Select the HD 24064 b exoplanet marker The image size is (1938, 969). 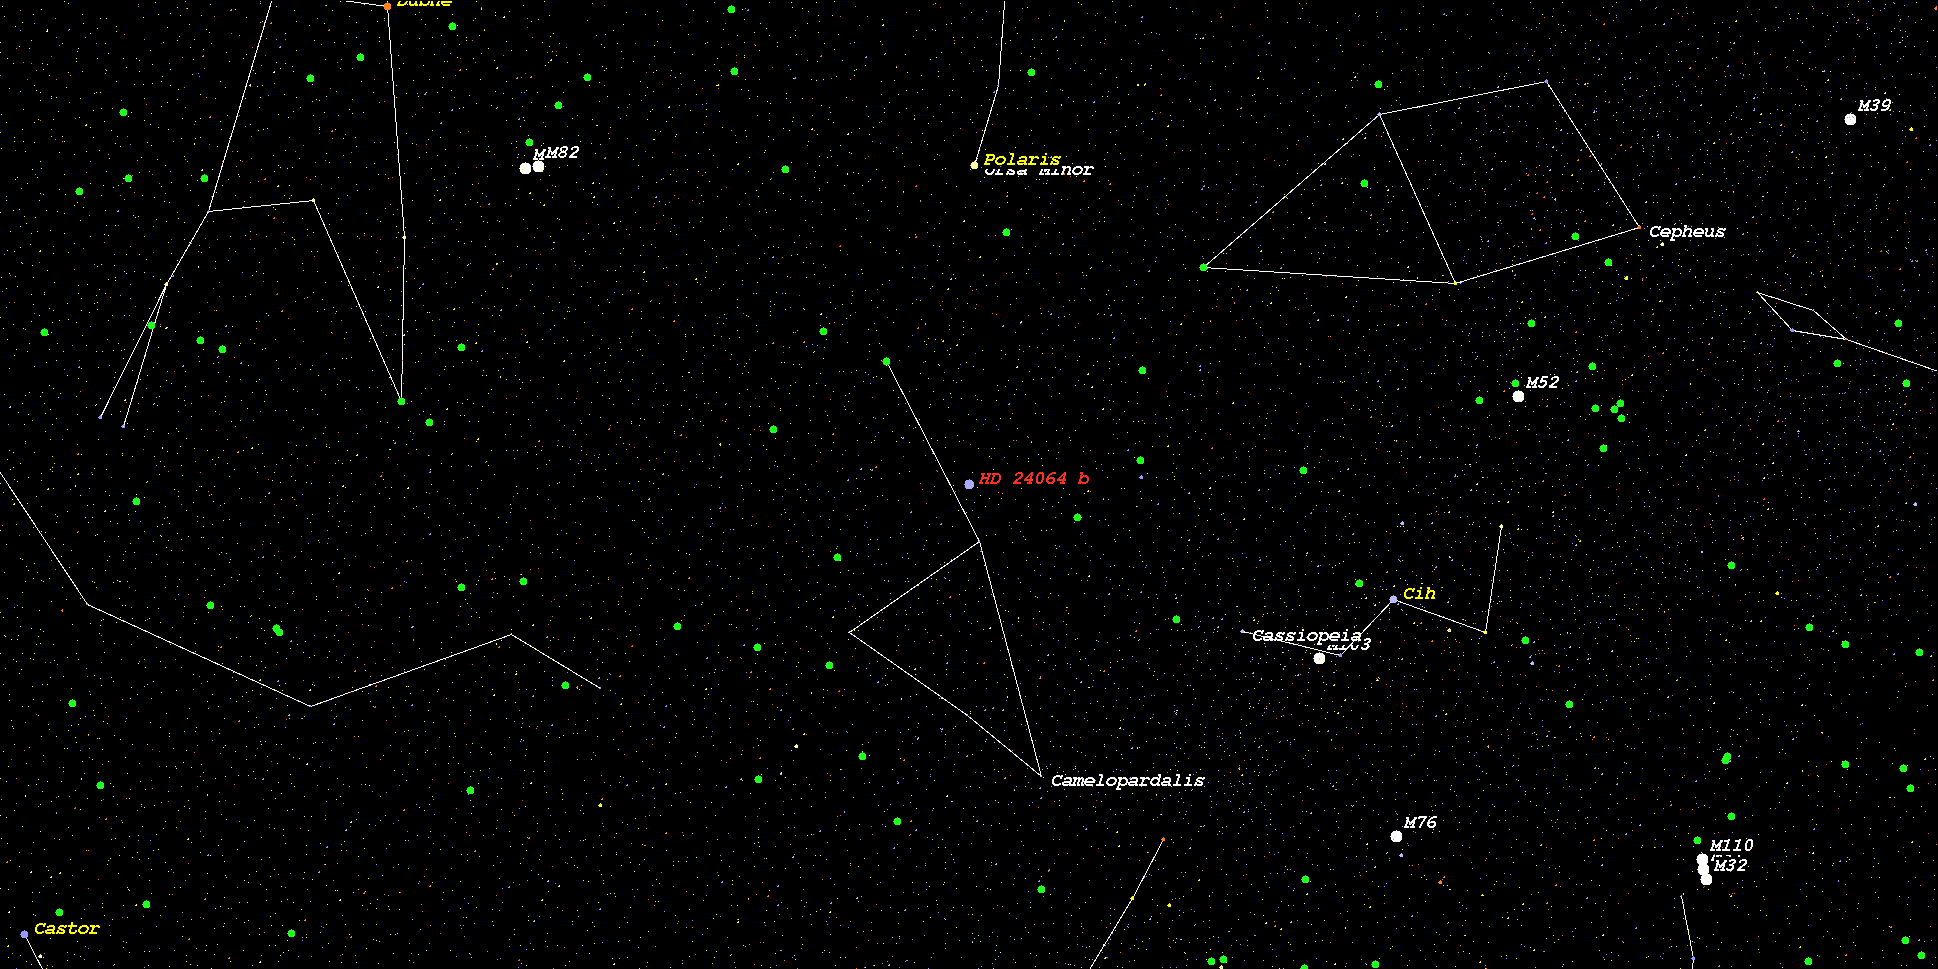[x=969, y=484]
